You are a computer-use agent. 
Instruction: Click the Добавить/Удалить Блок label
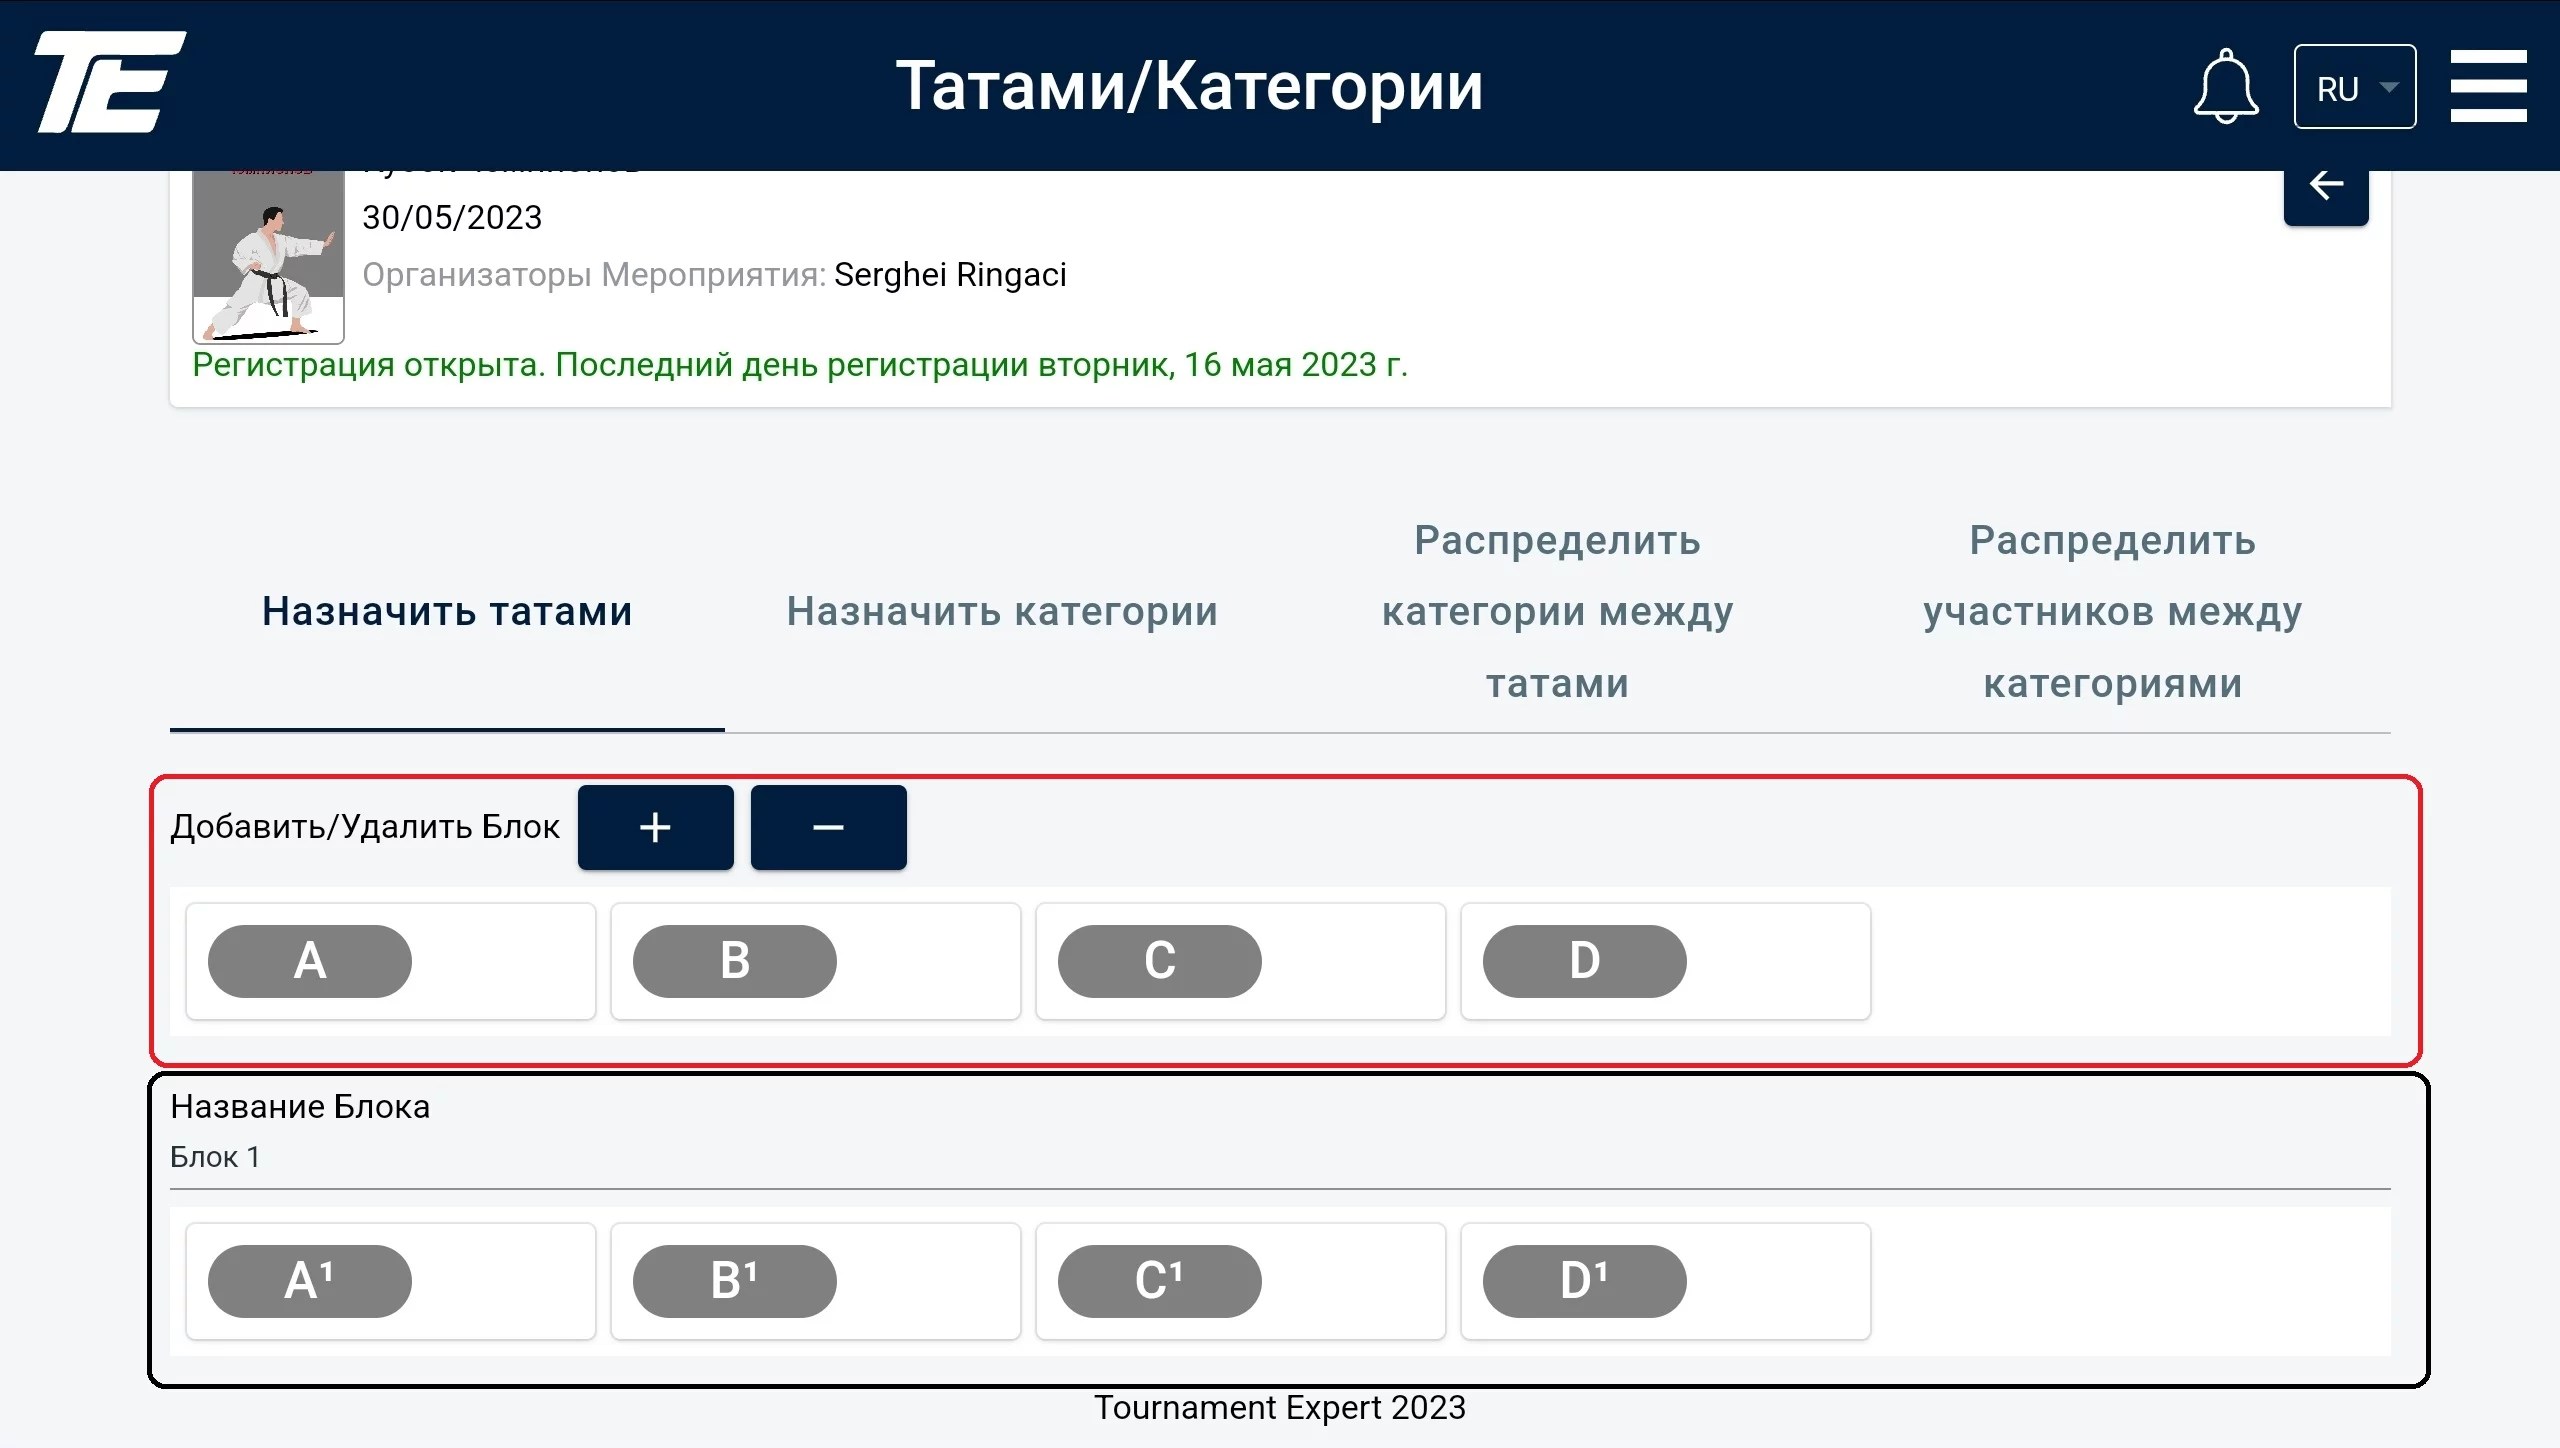(x=365, y=827)
